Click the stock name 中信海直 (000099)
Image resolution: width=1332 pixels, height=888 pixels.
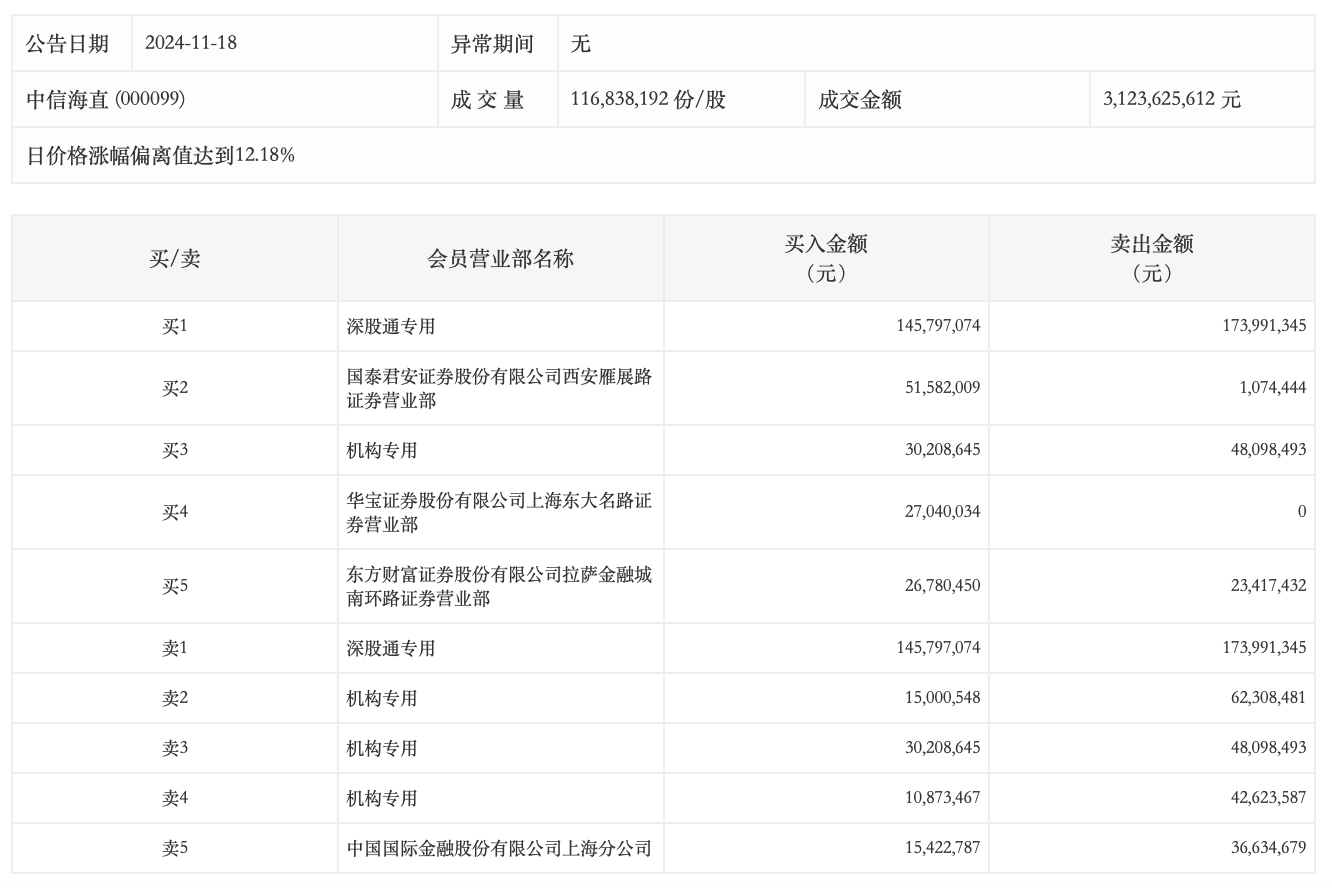point(106,99)
